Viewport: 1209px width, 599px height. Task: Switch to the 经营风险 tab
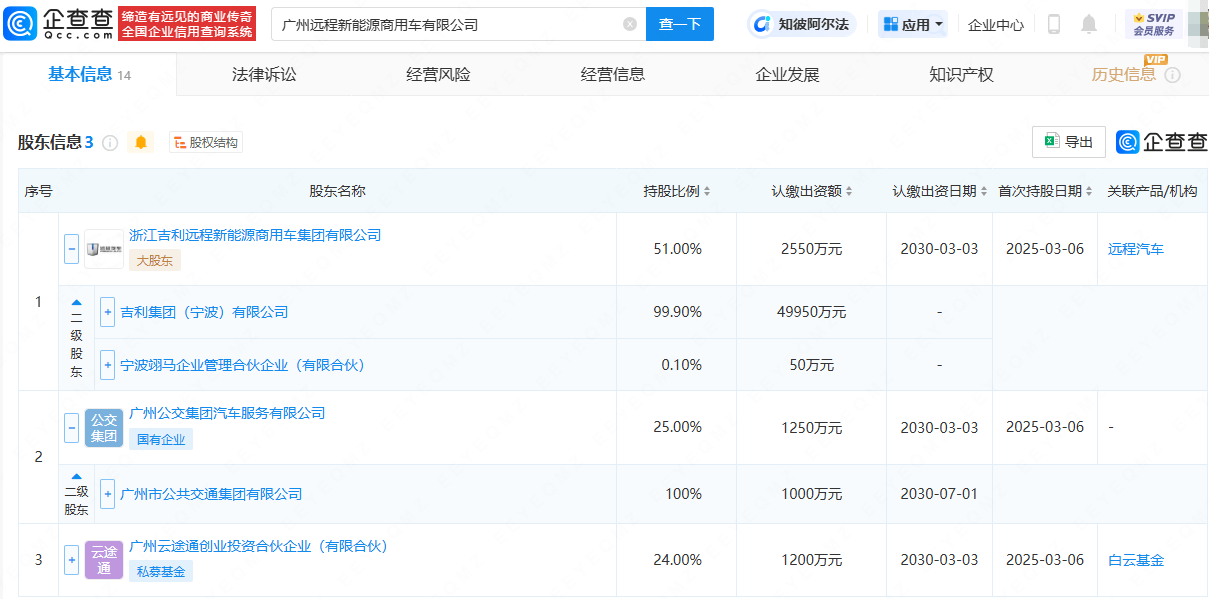pyautogui.click(x=438, y=75)
